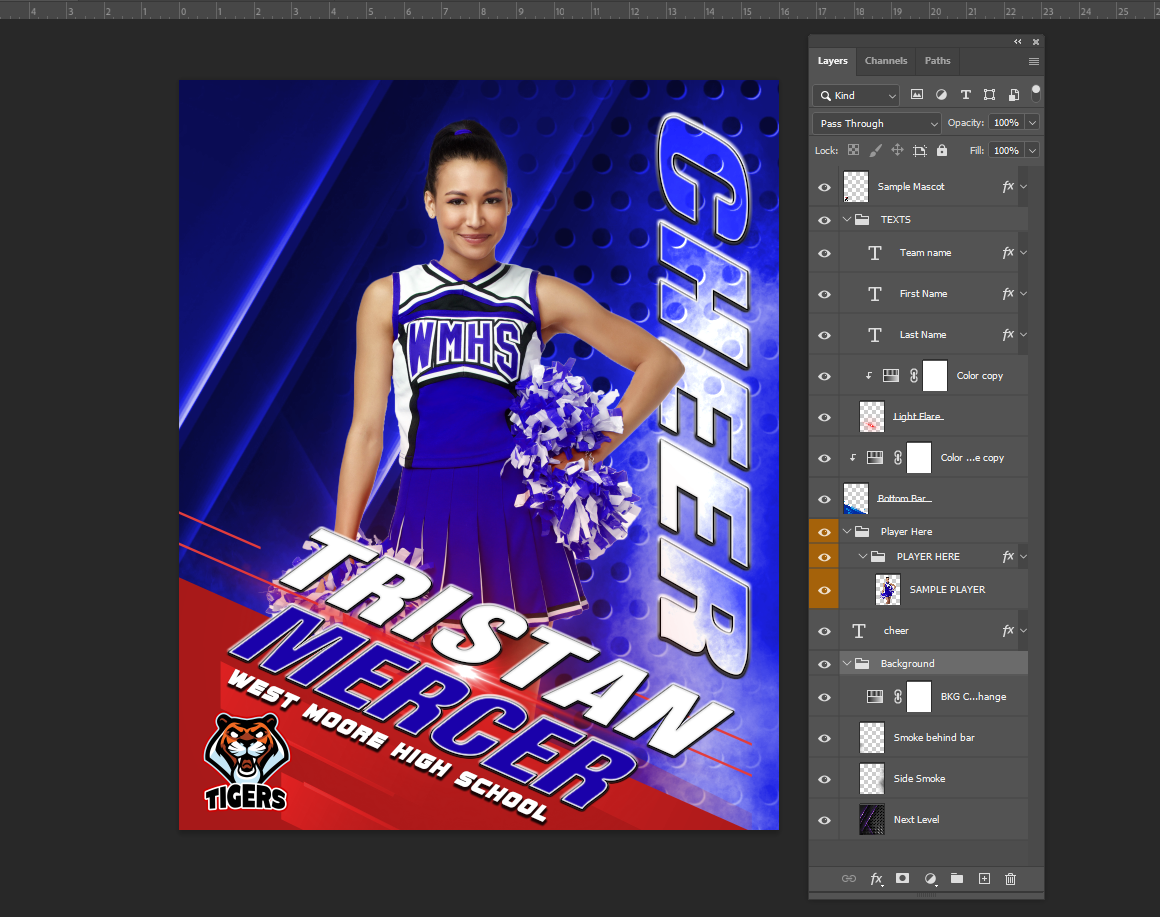The height and width of the screenshot is (917, 1160).
Task: Filter layers by shape layers icon
Action: click(x=989, y=95)
